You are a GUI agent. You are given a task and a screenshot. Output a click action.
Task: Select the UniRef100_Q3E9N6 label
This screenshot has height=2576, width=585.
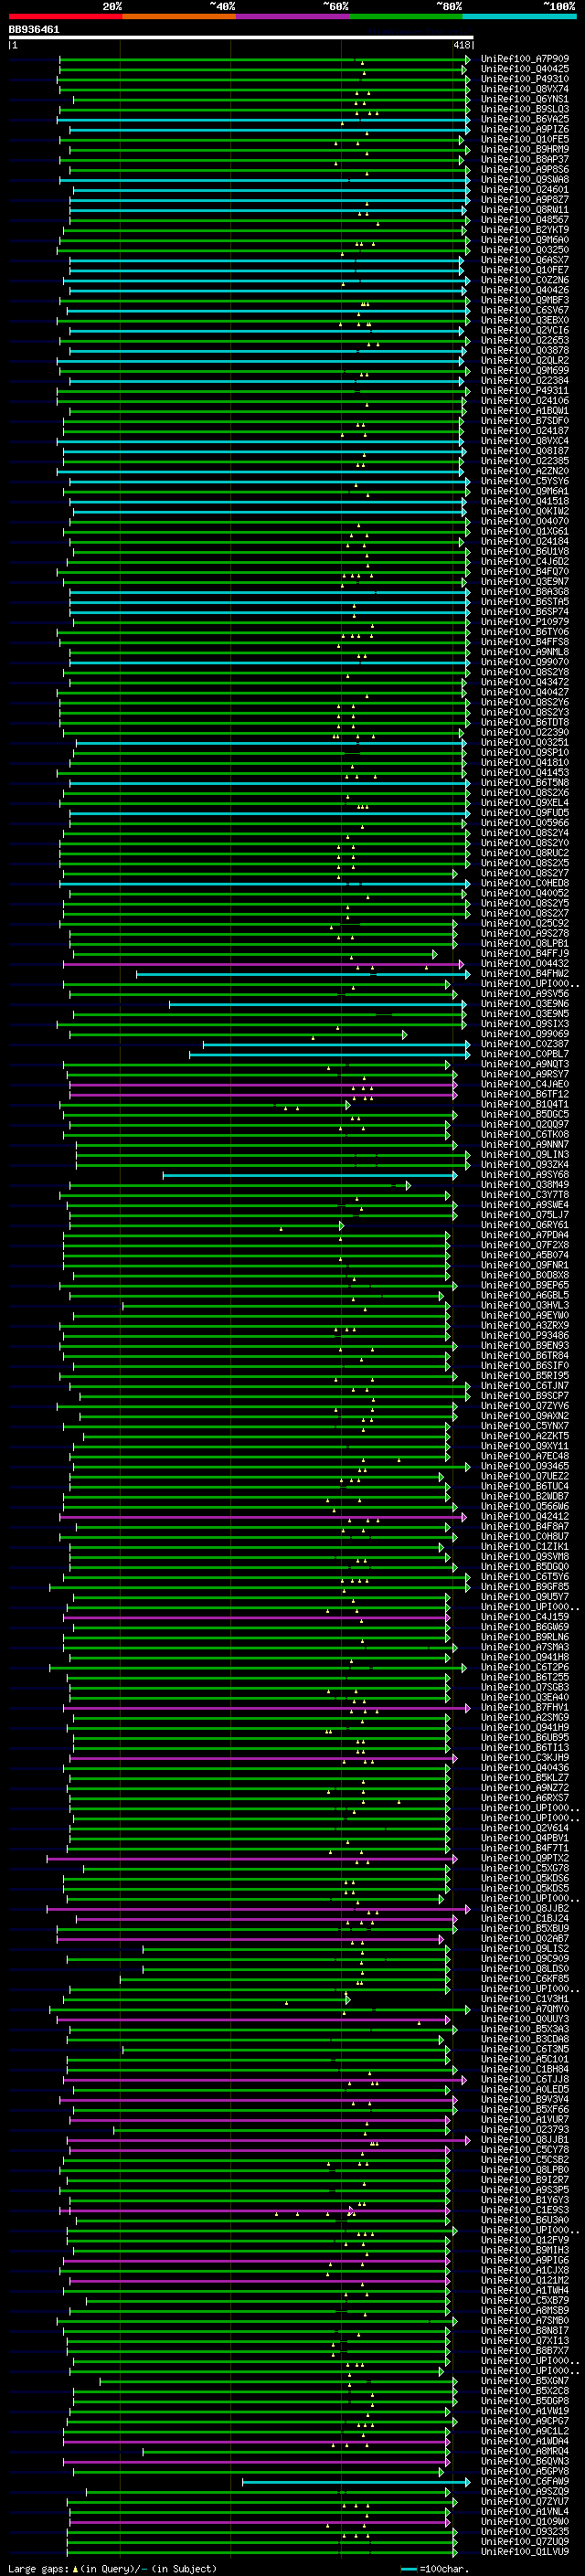pyautogui.click(x=525, y=1004)
